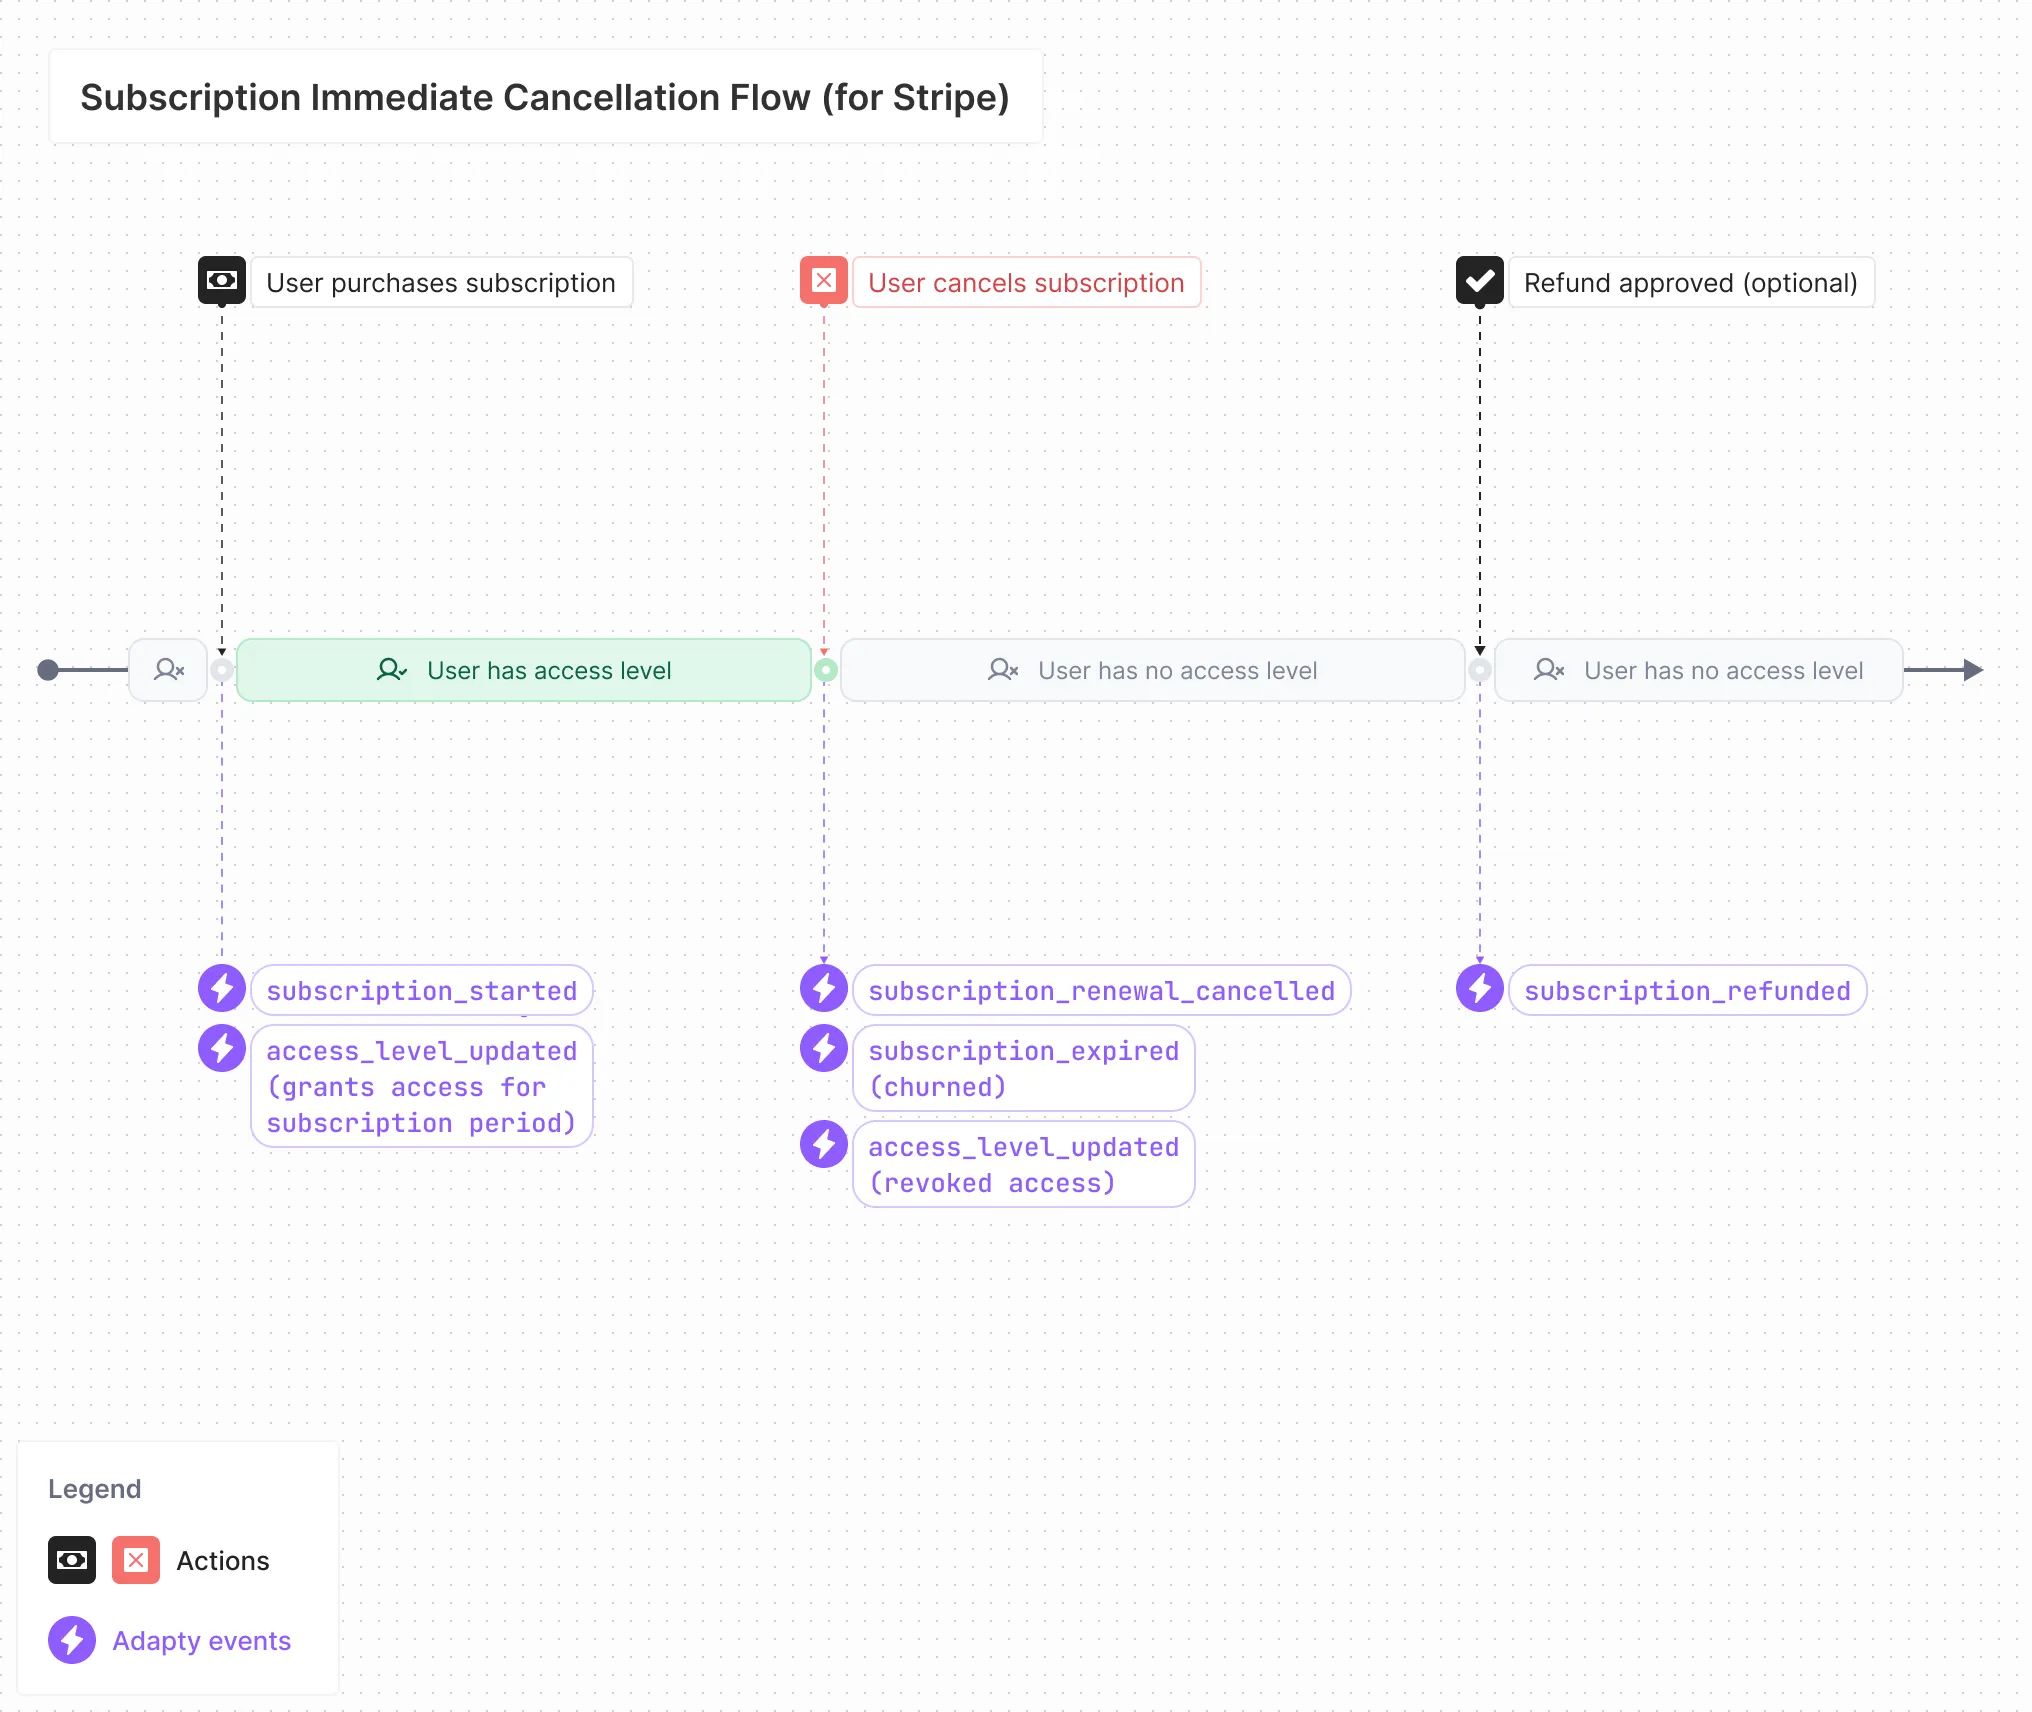Click the subscription_renewal_cancelled event tag
The width and height of the screenshot is (2032, 1712).
pyautogui.click(x=1101, y=991)
